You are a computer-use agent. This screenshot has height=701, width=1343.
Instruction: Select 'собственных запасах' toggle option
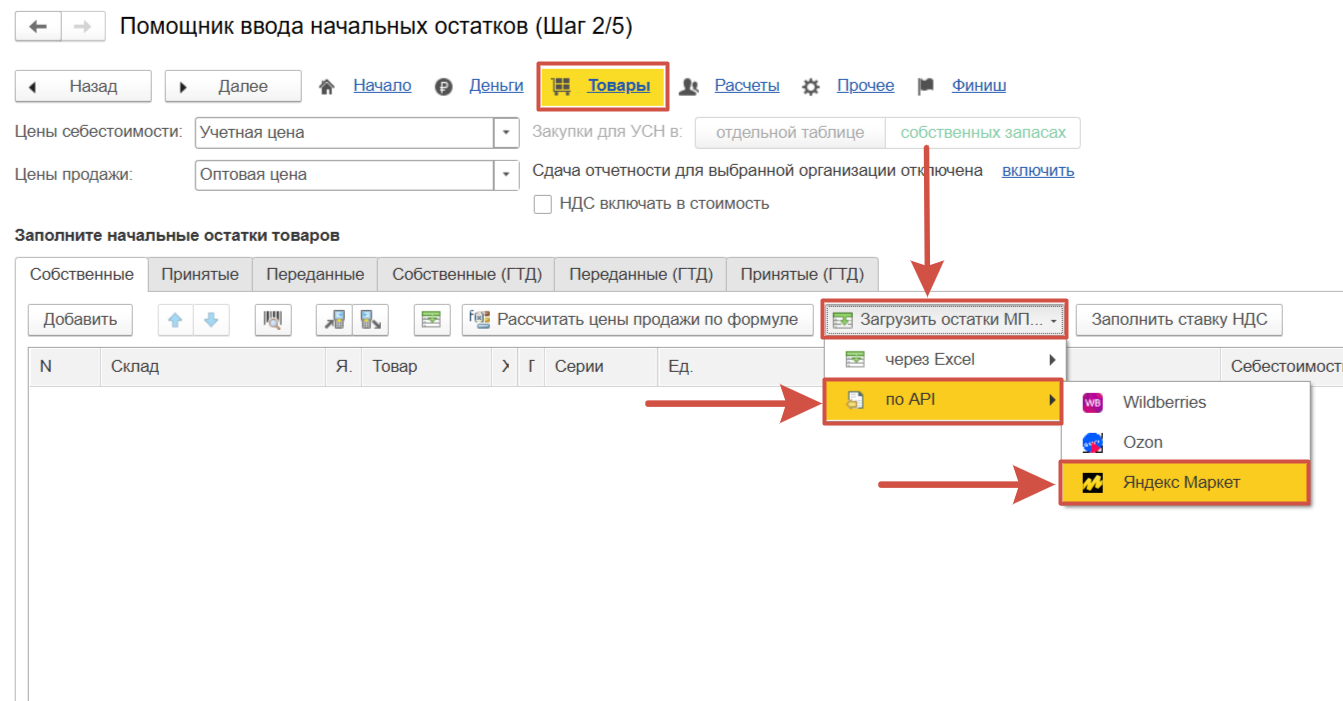coord(982,133)
